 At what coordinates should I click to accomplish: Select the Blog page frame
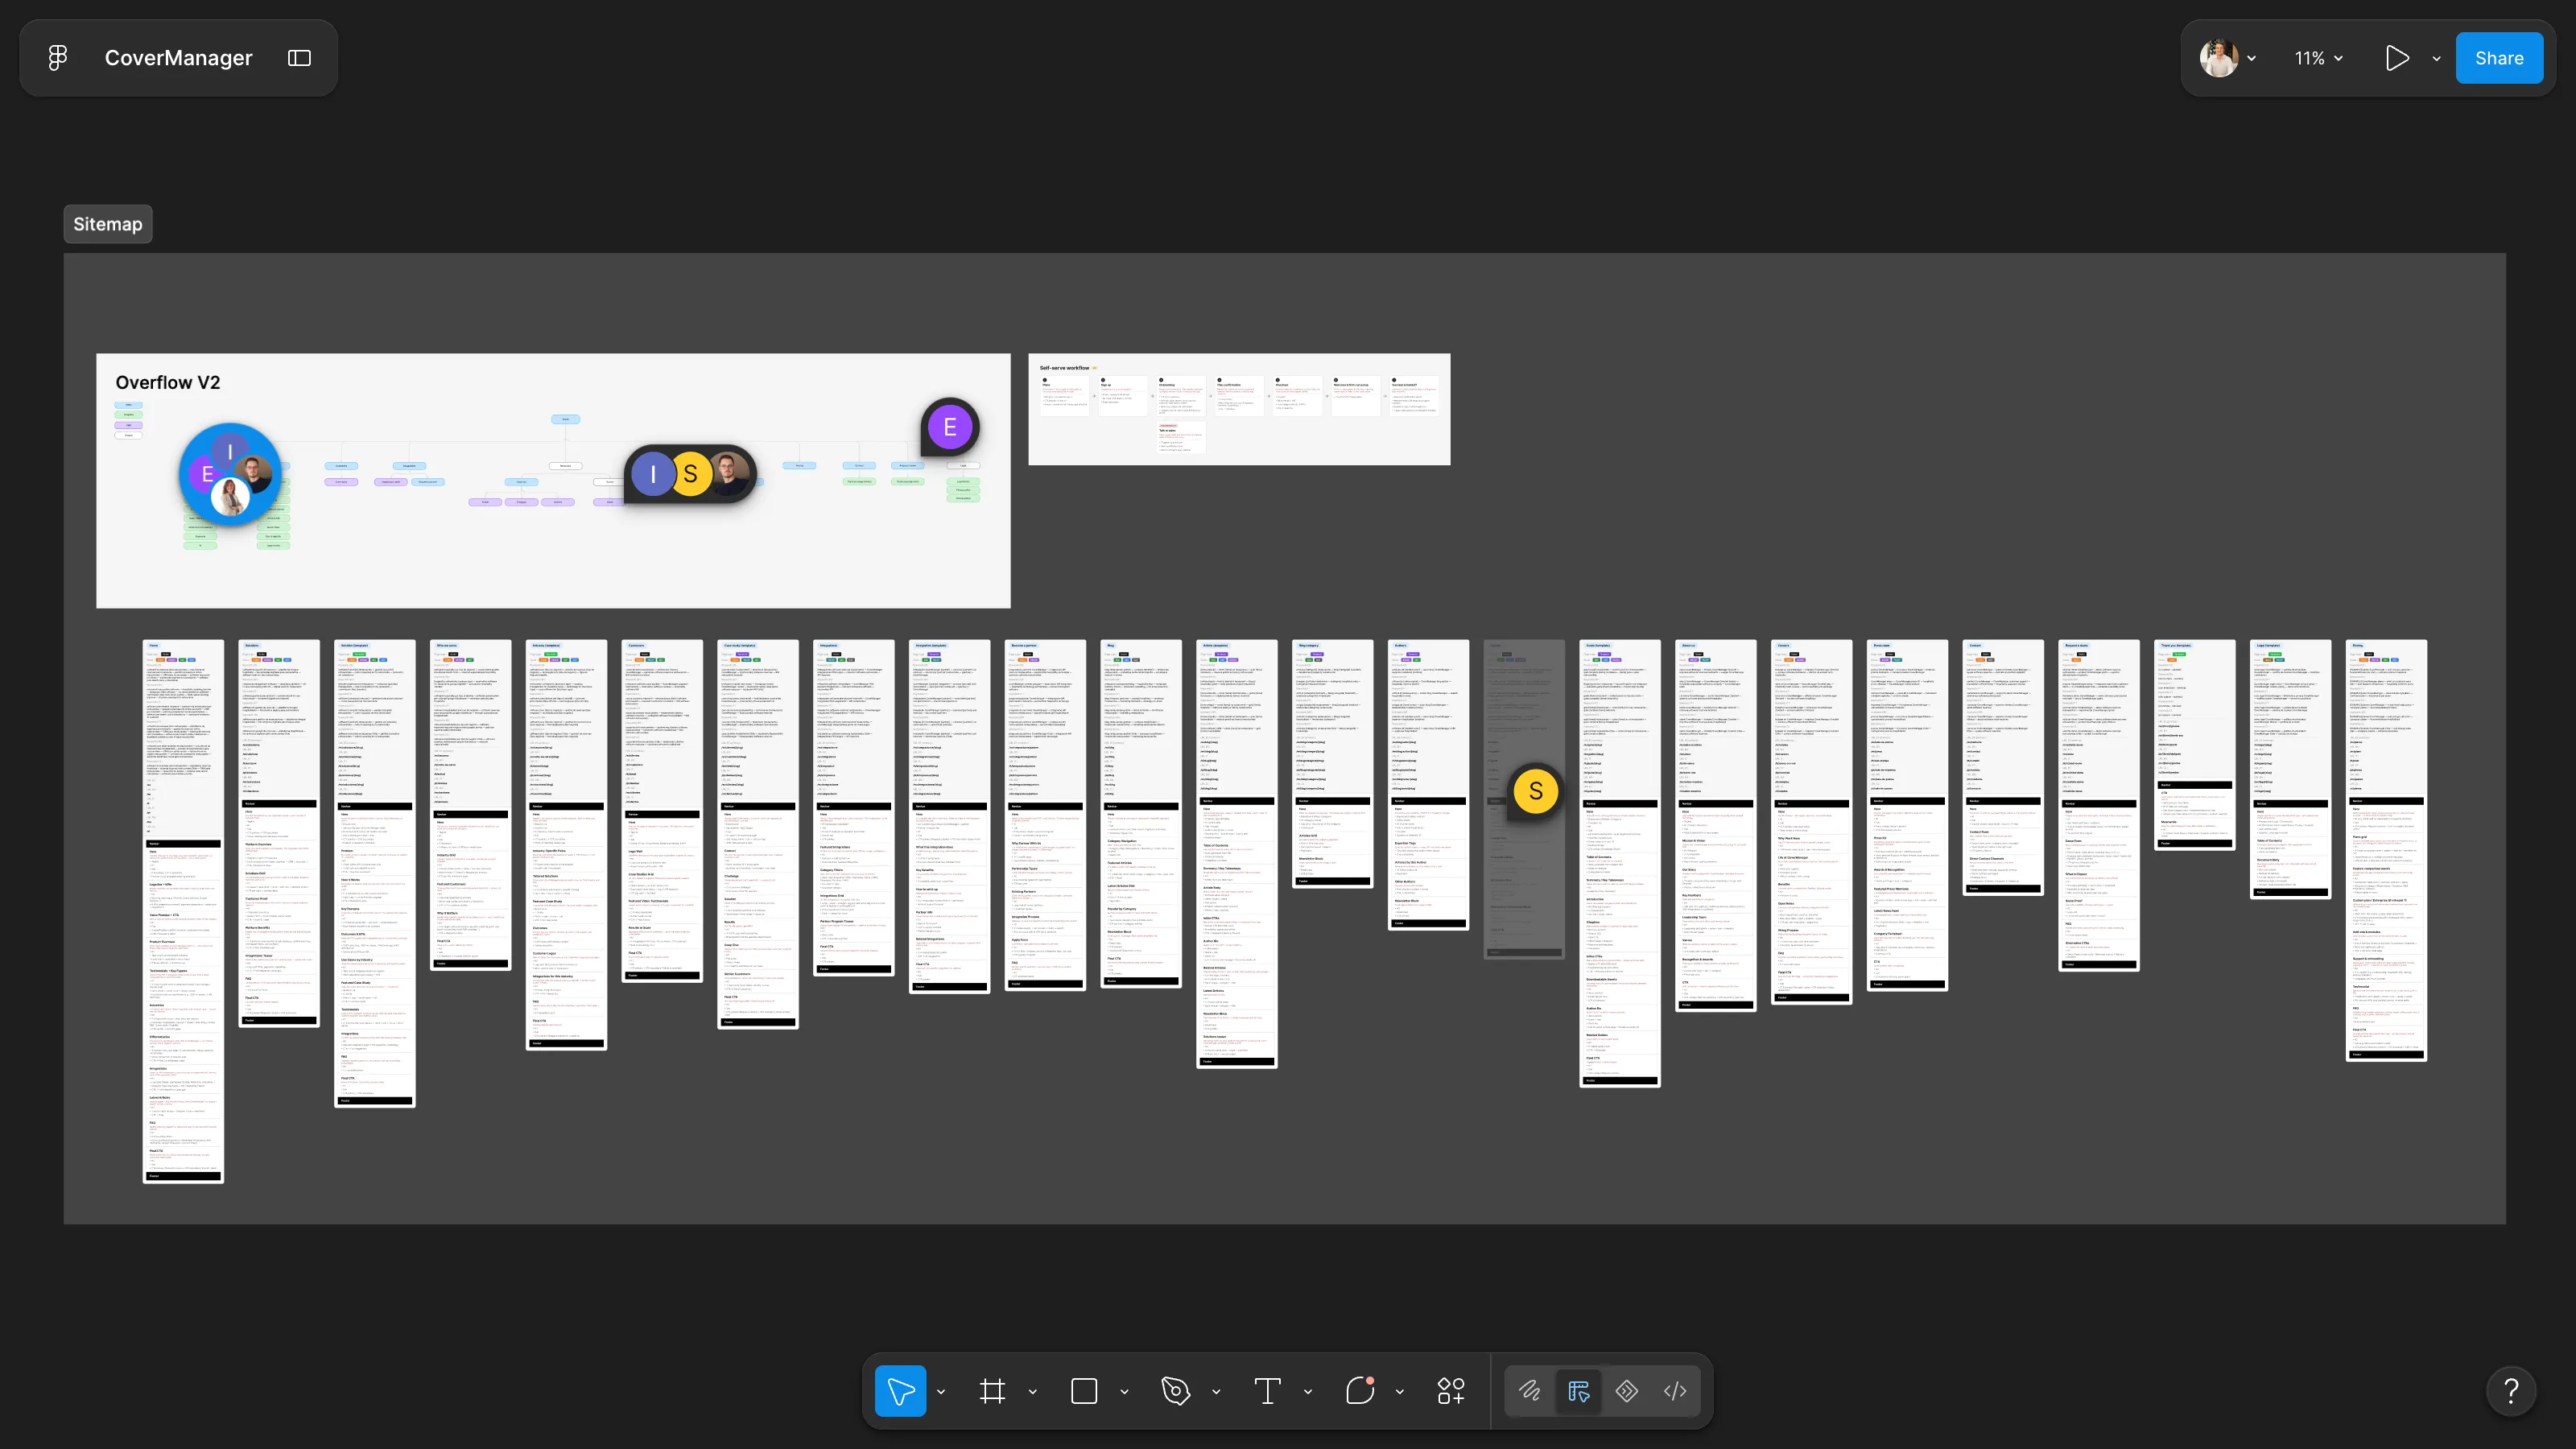[1141, 814]
